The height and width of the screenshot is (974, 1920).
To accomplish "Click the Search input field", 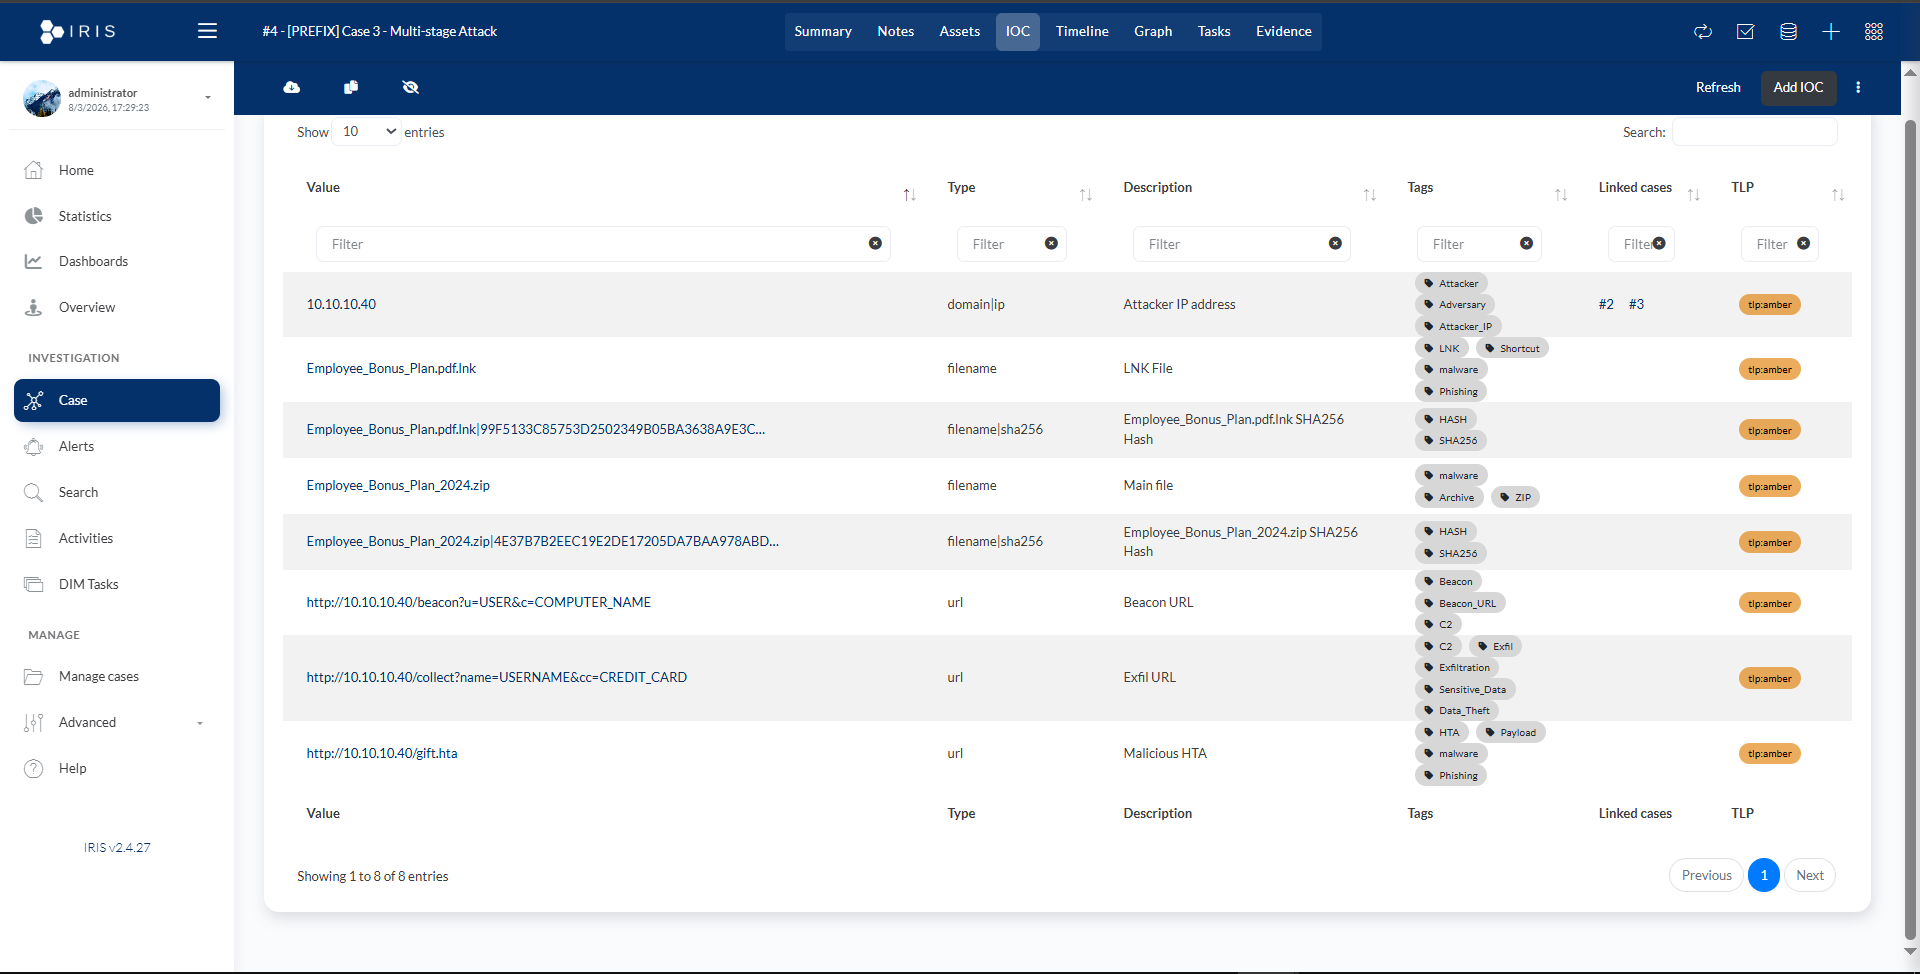I will point(1754,132).
